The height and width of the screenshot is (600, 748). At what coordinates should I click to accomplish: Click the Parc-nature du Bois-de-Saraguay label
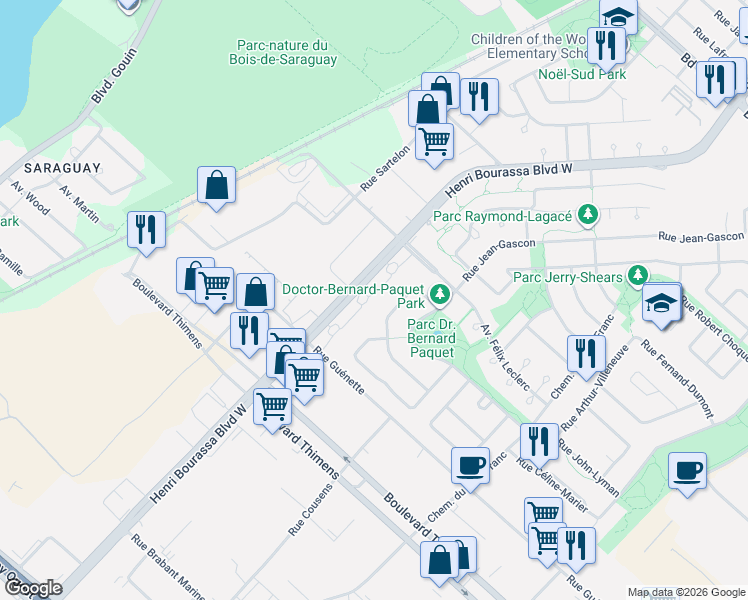[x=283, y=52]
